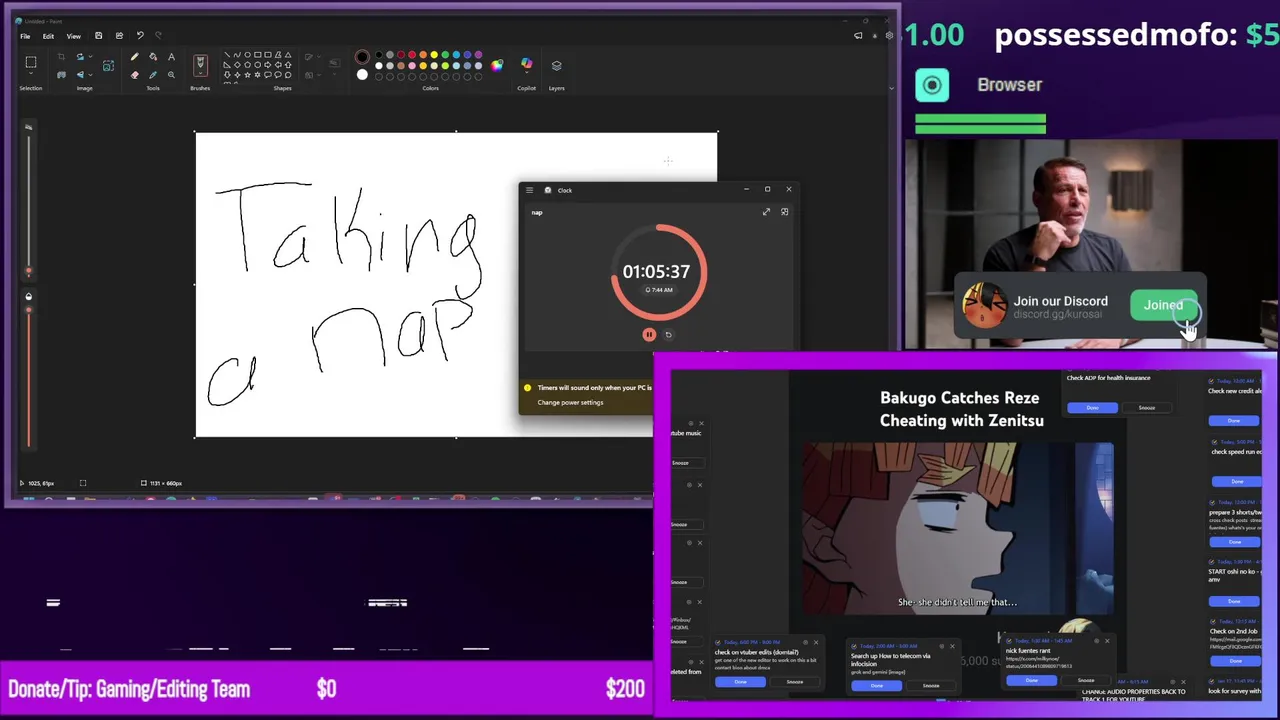Select the Color picker eyedropper tool
This screenshot has width=1280, height=720.
[153, 74]
